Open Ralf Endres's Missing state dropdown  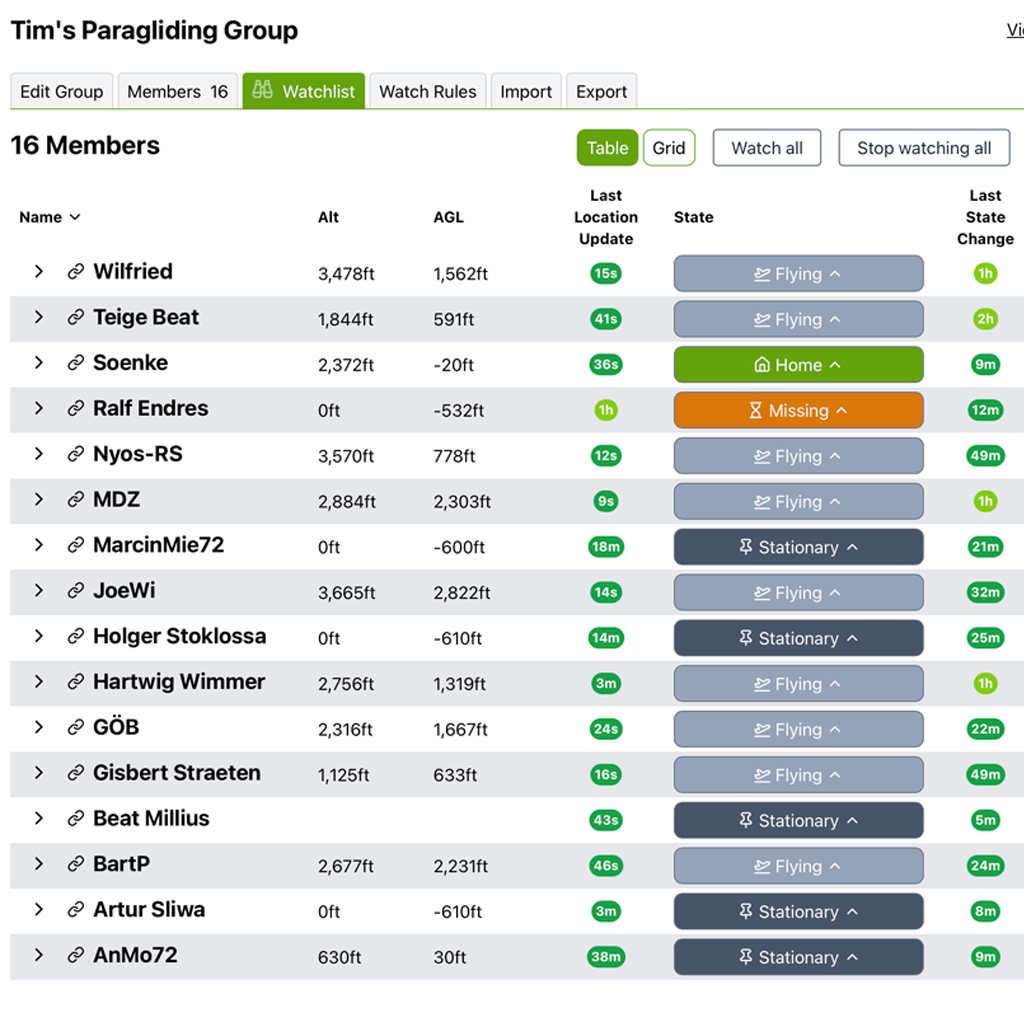click(798, 410)
